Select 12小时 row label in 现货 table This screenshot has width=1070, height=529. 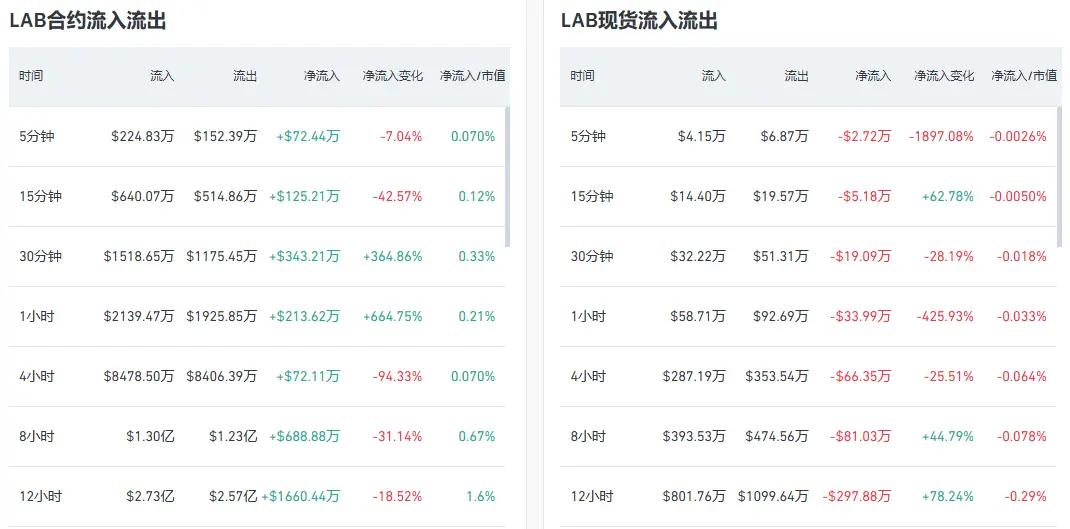[592, 497]
